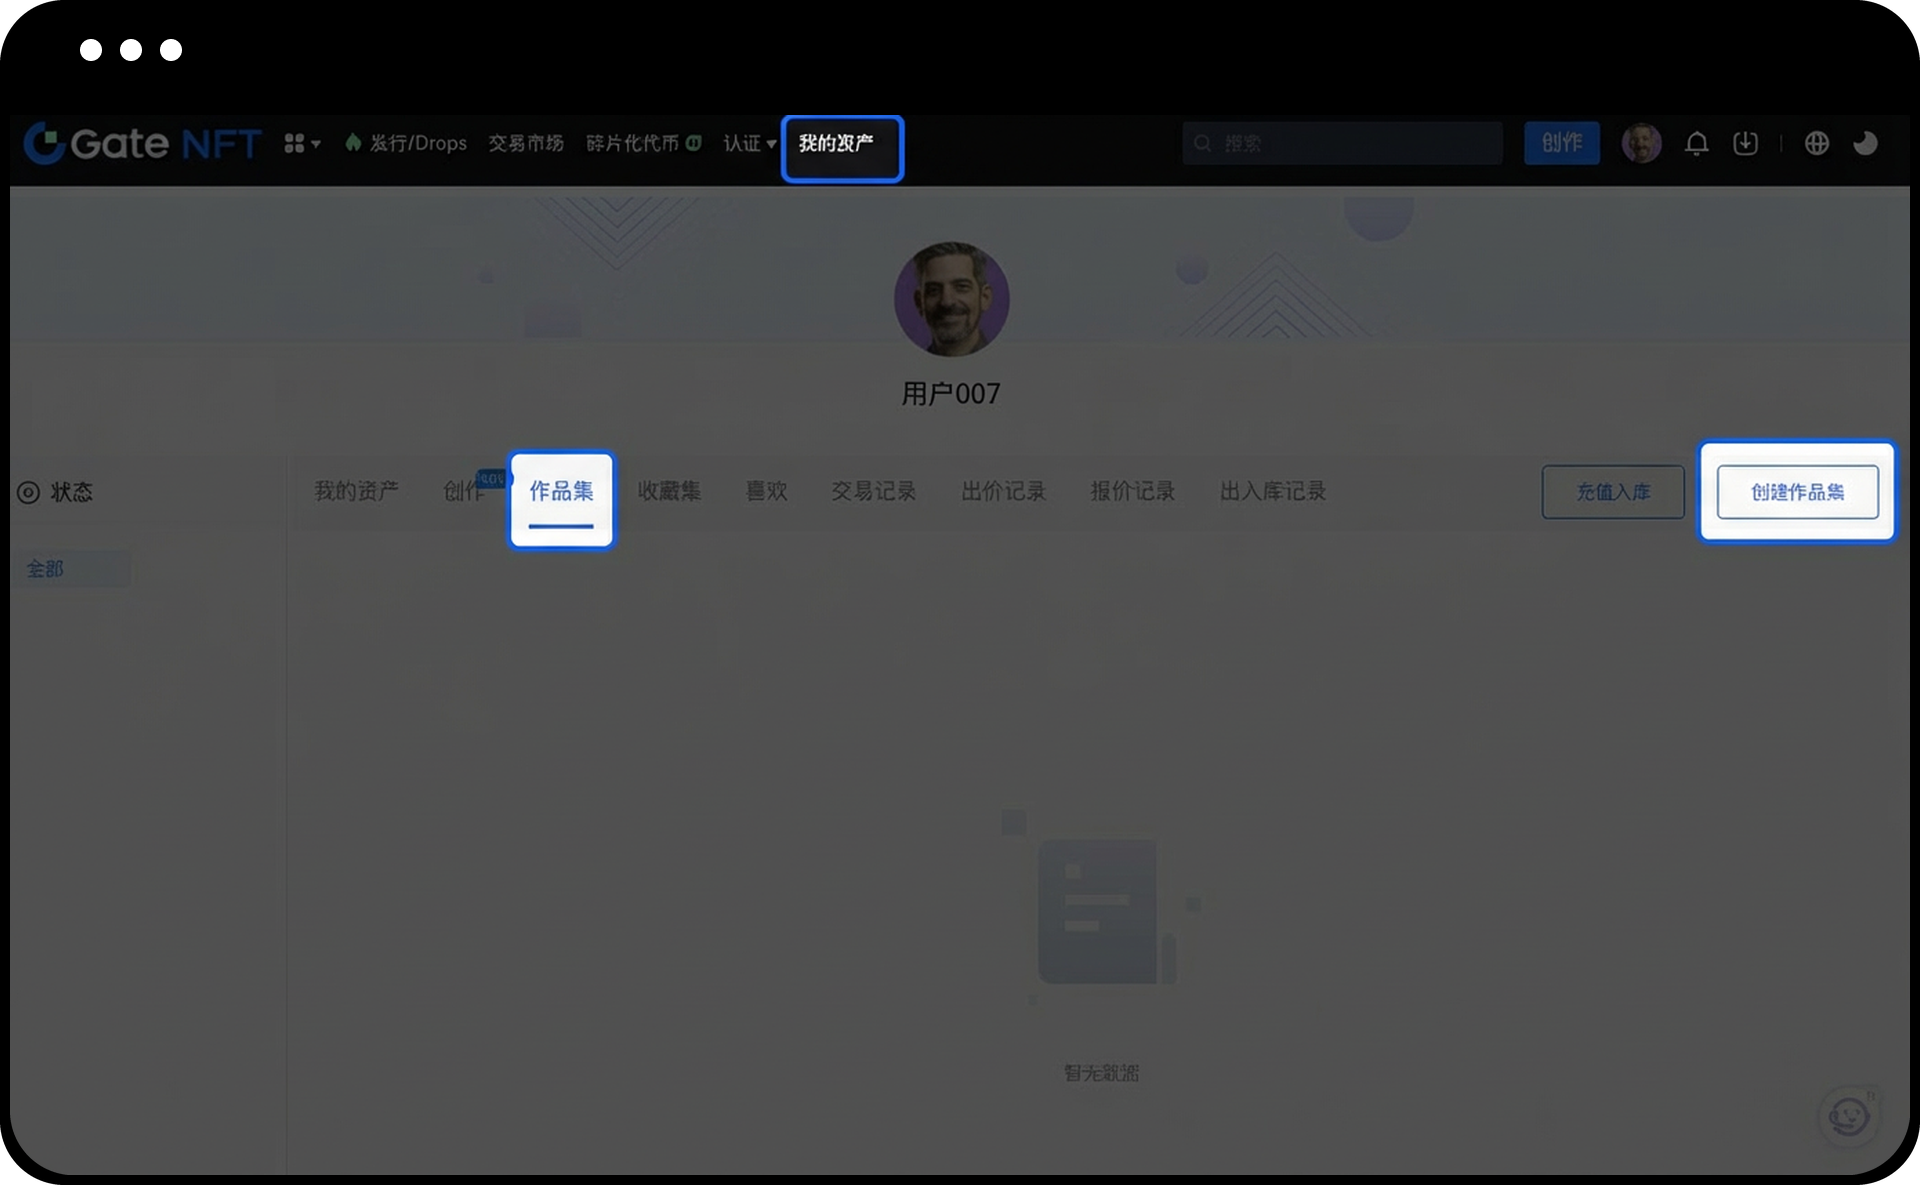Open the notifications bell
Screen dimensions: 1920x1185
tap(1696, 144)
